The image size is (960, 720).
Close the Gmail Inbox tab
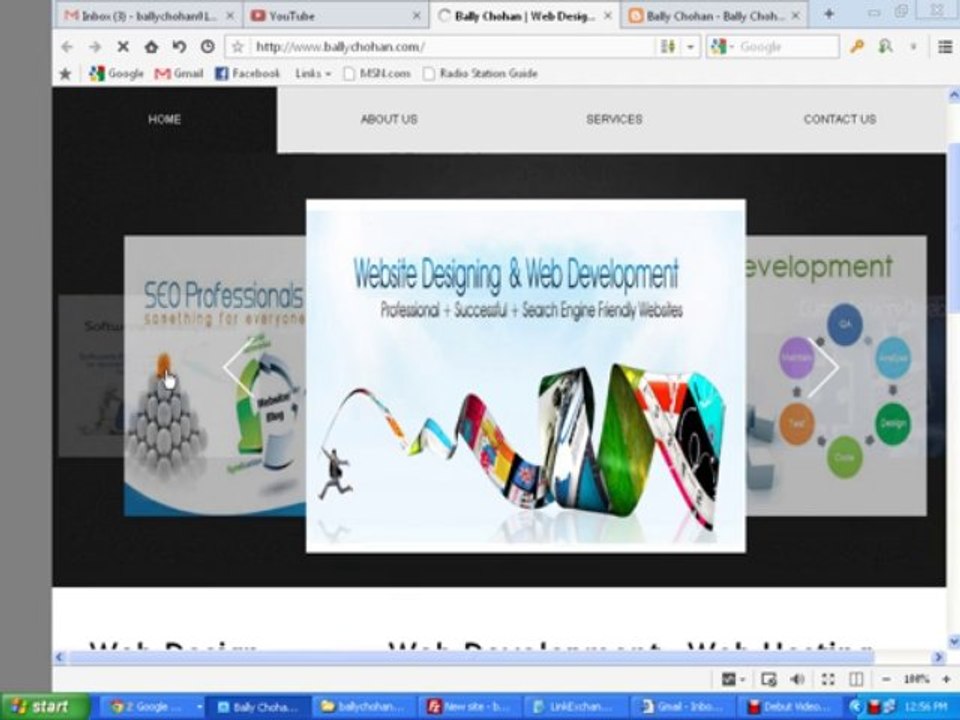(x=230, y=17)
